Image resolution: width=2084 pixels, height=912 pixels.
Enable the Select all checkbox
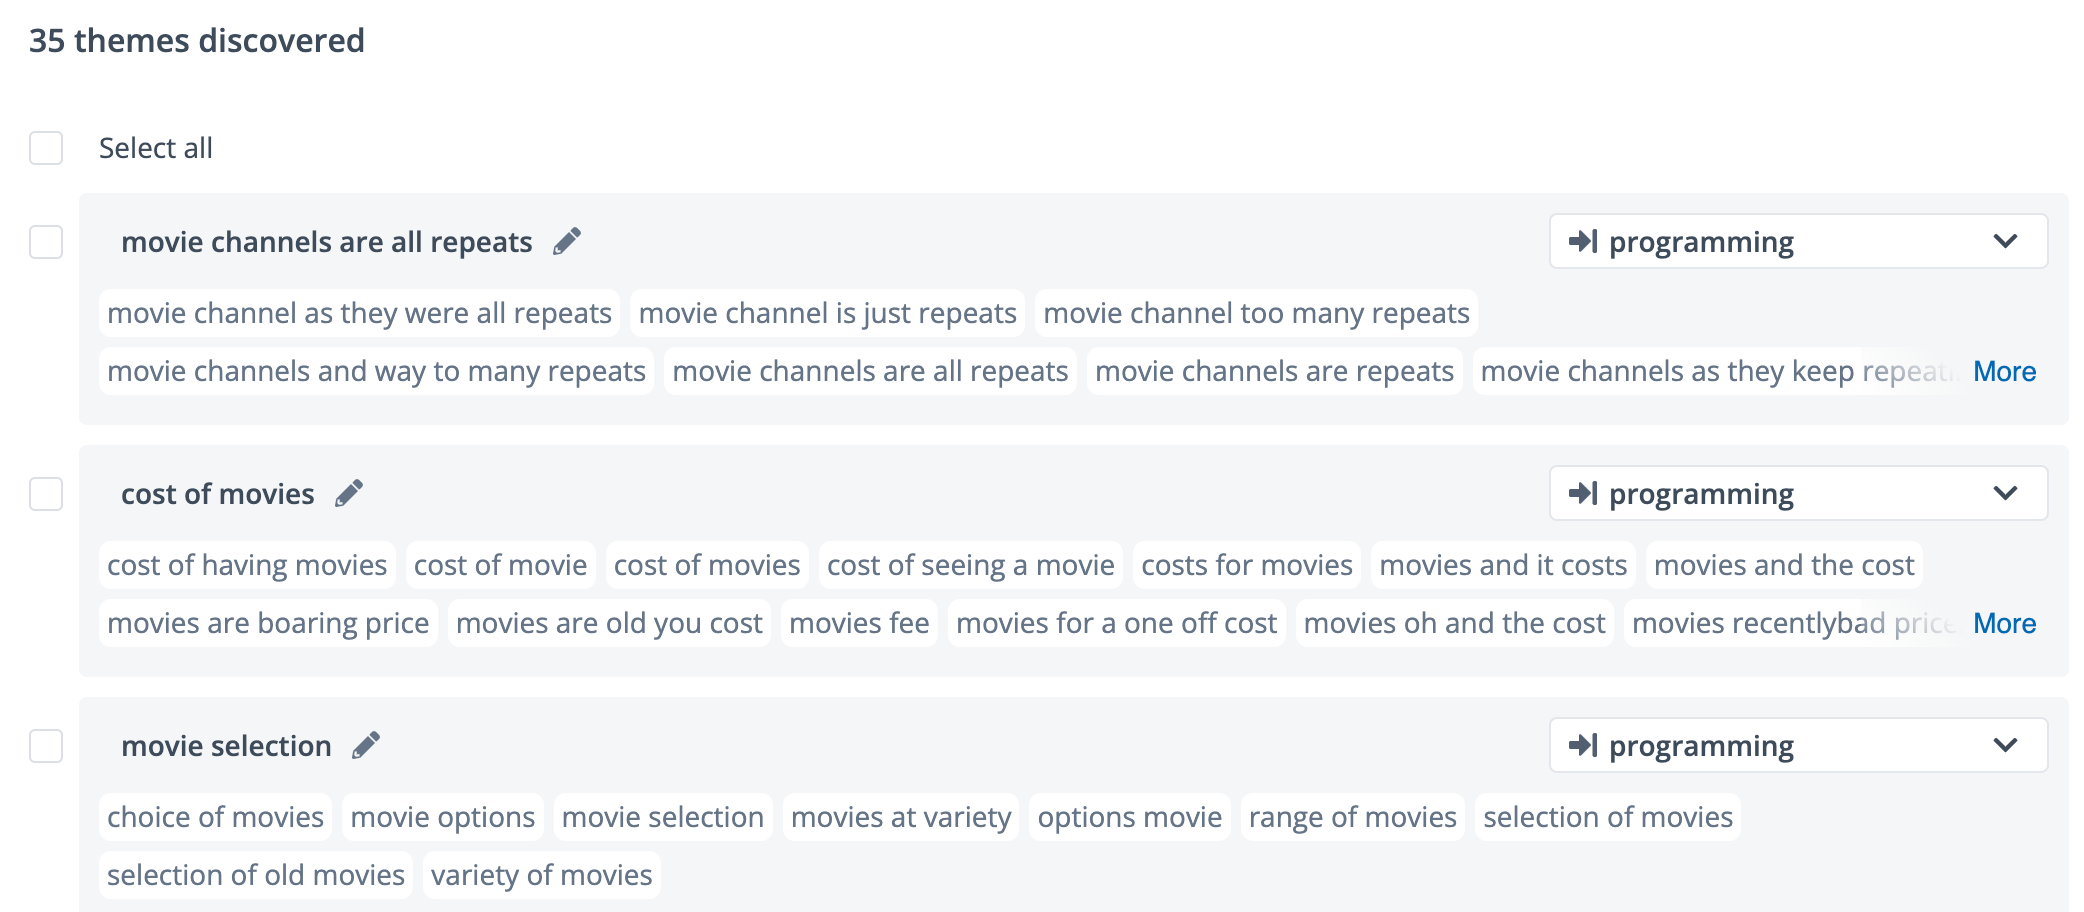[x=46, y=147]
